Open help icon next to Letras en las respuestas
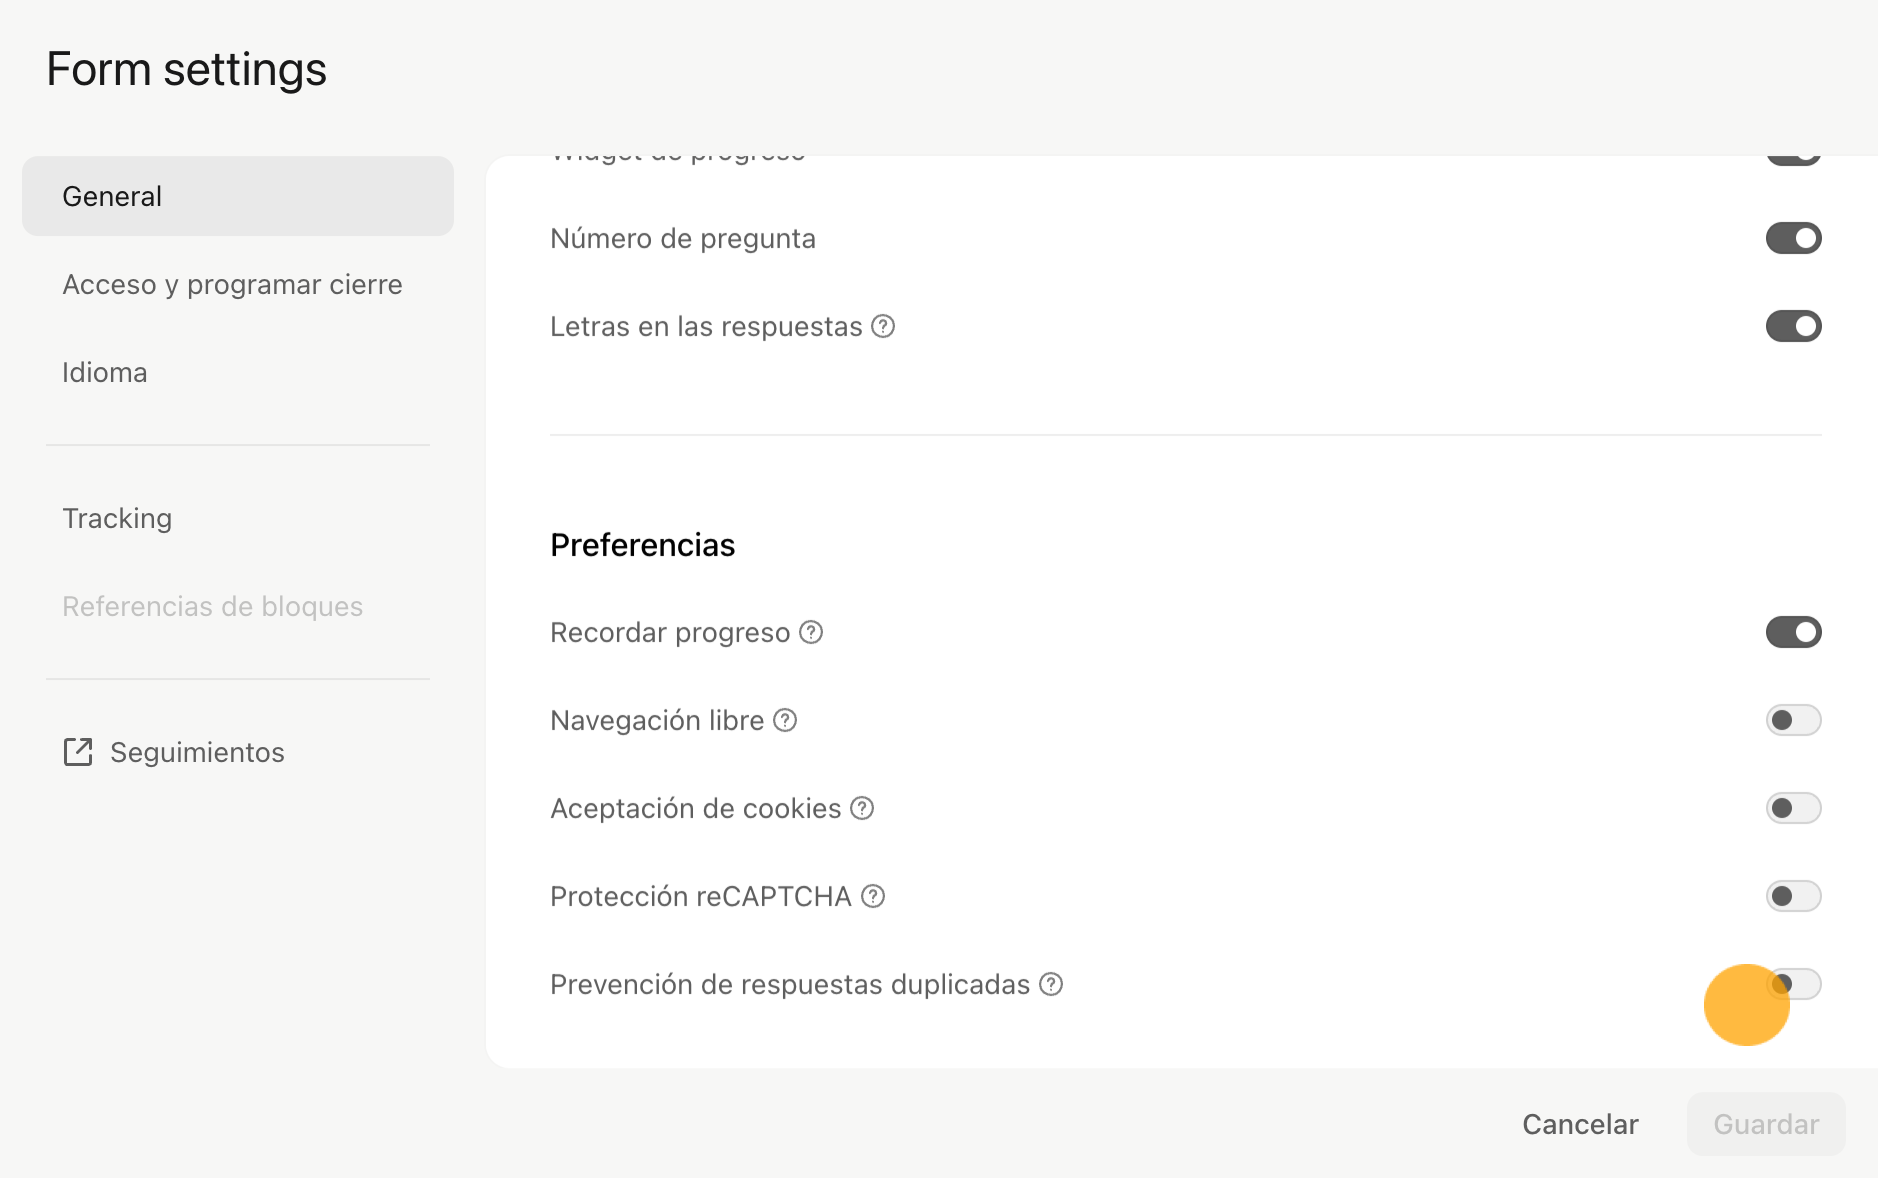The width and height of the screenshot is (1878, 1178). click(x=883, y=326)
